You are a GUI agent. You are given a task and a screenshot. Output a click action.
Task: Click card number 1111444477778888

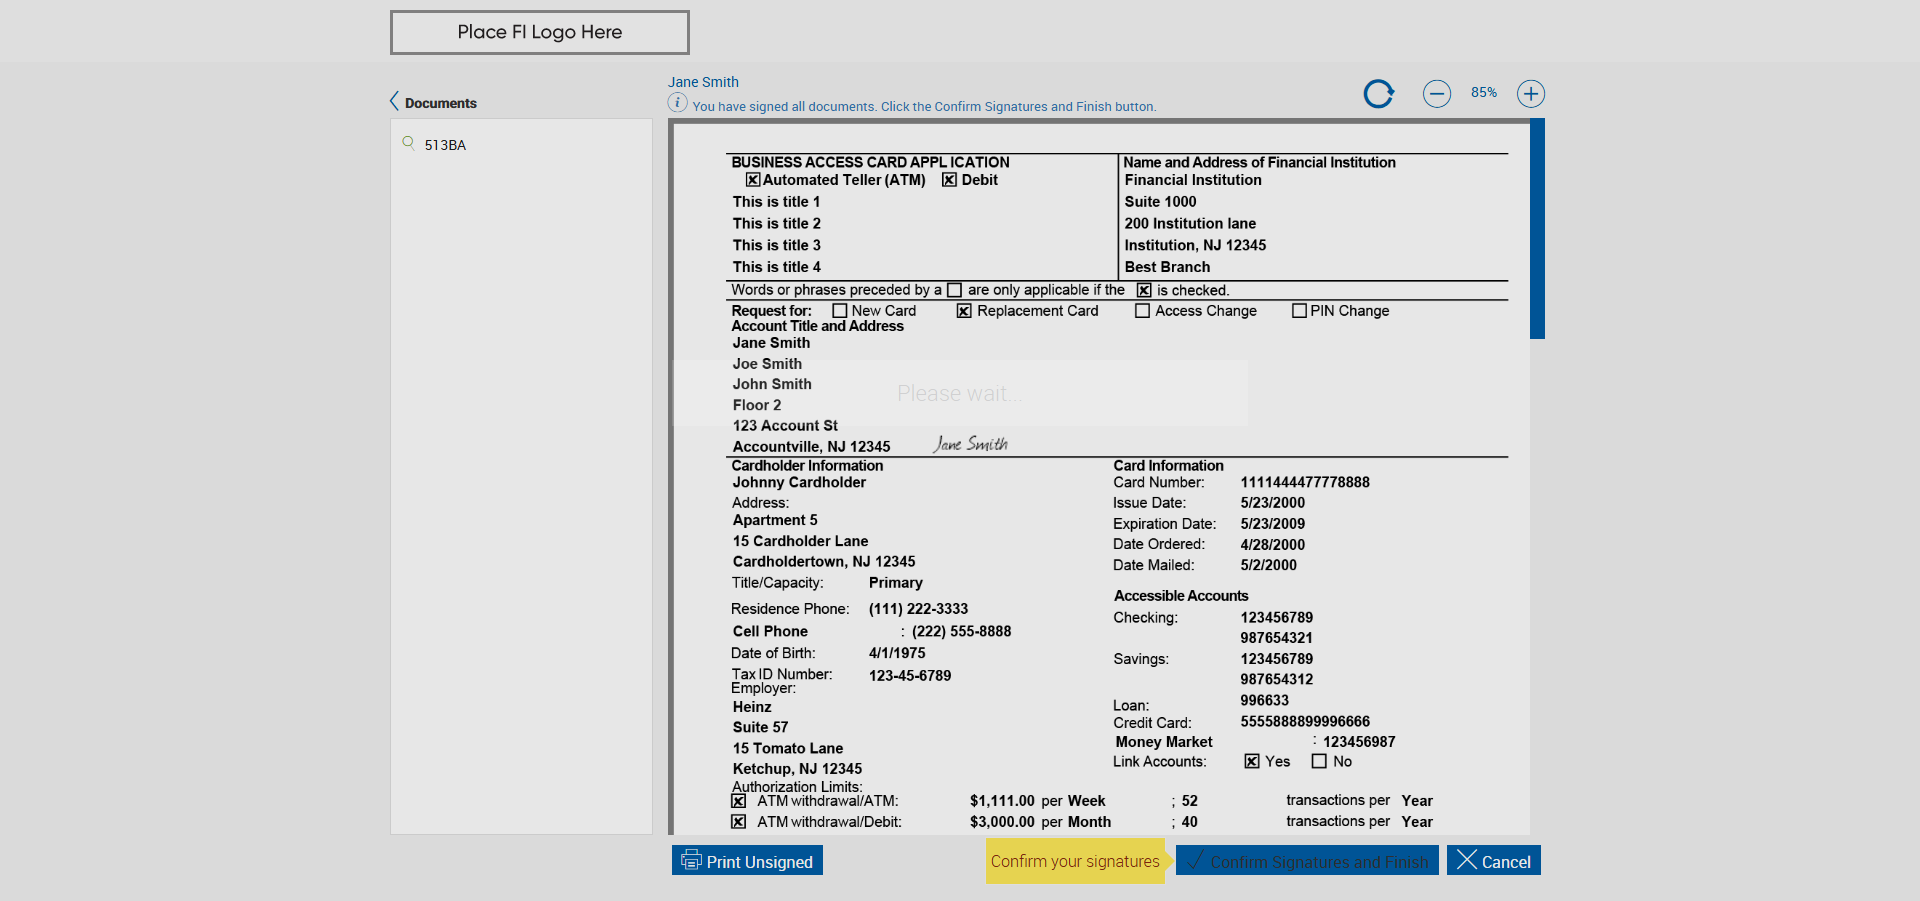point(1305,482)
